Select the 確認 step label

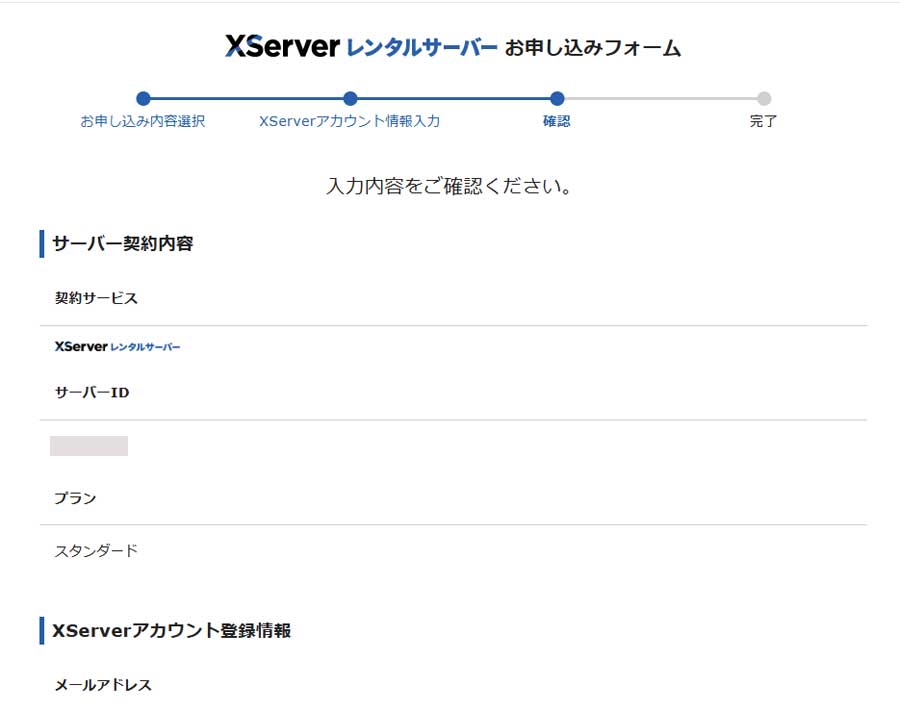click(x=557, y=121)
